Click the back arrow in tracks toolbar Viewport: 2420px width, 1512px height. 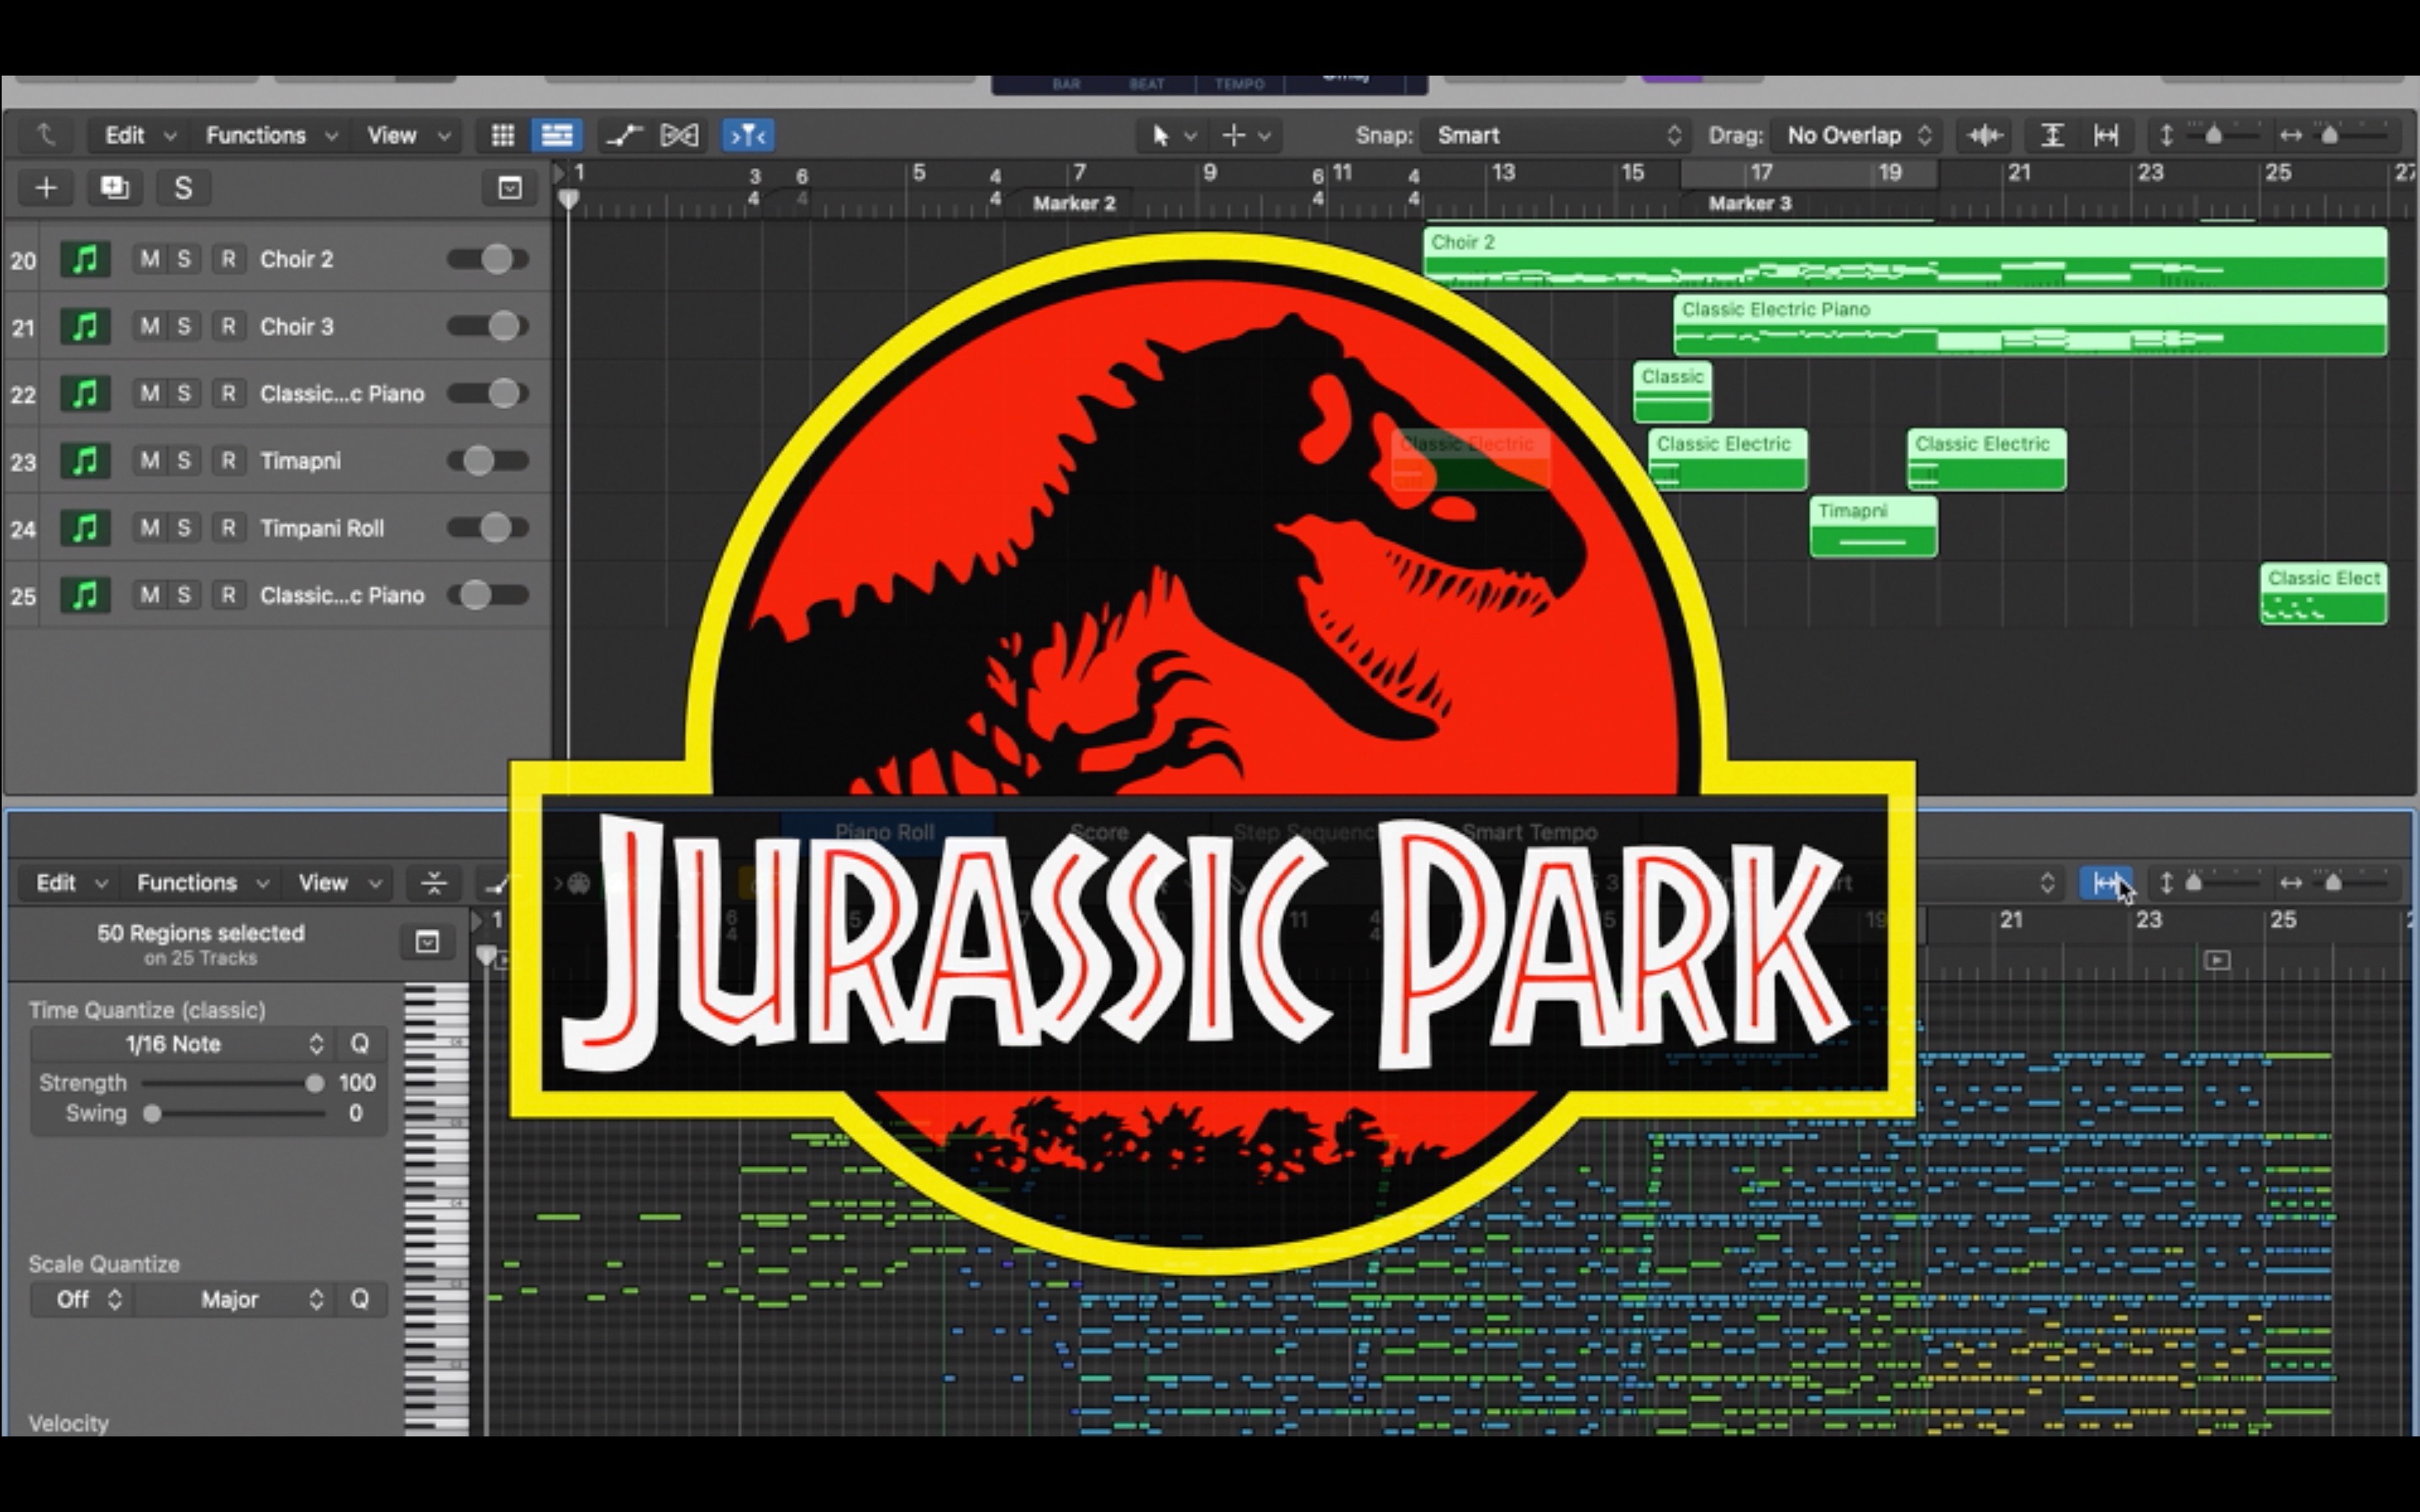click(x=45, y=135)
